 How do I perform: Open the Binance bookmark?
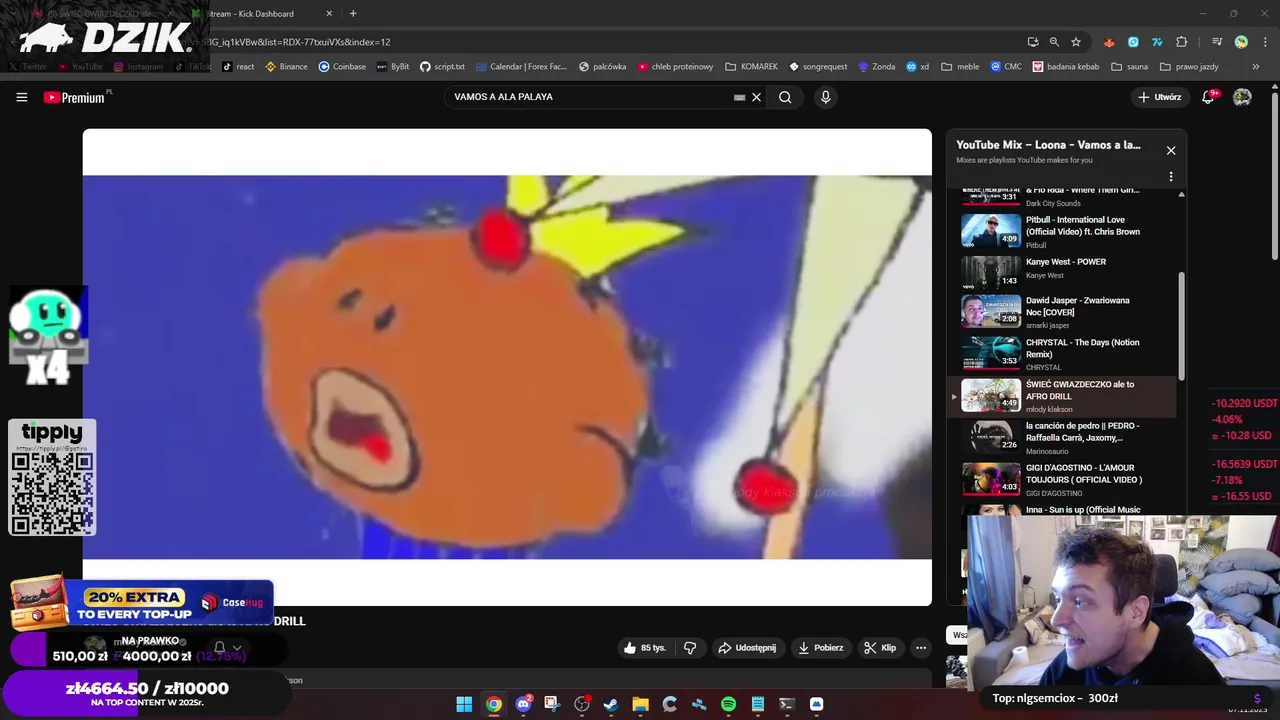[286, 67]
